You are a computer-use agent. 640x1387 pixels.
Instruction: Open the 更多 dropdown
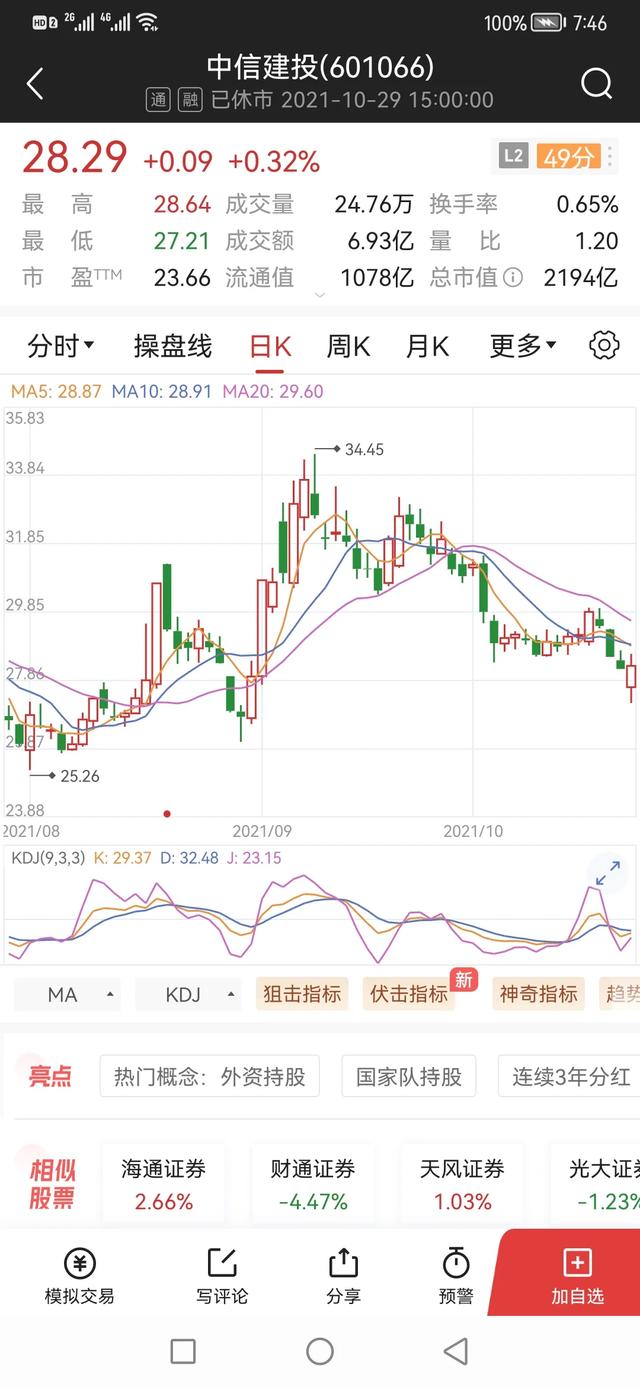click(523, 346)
